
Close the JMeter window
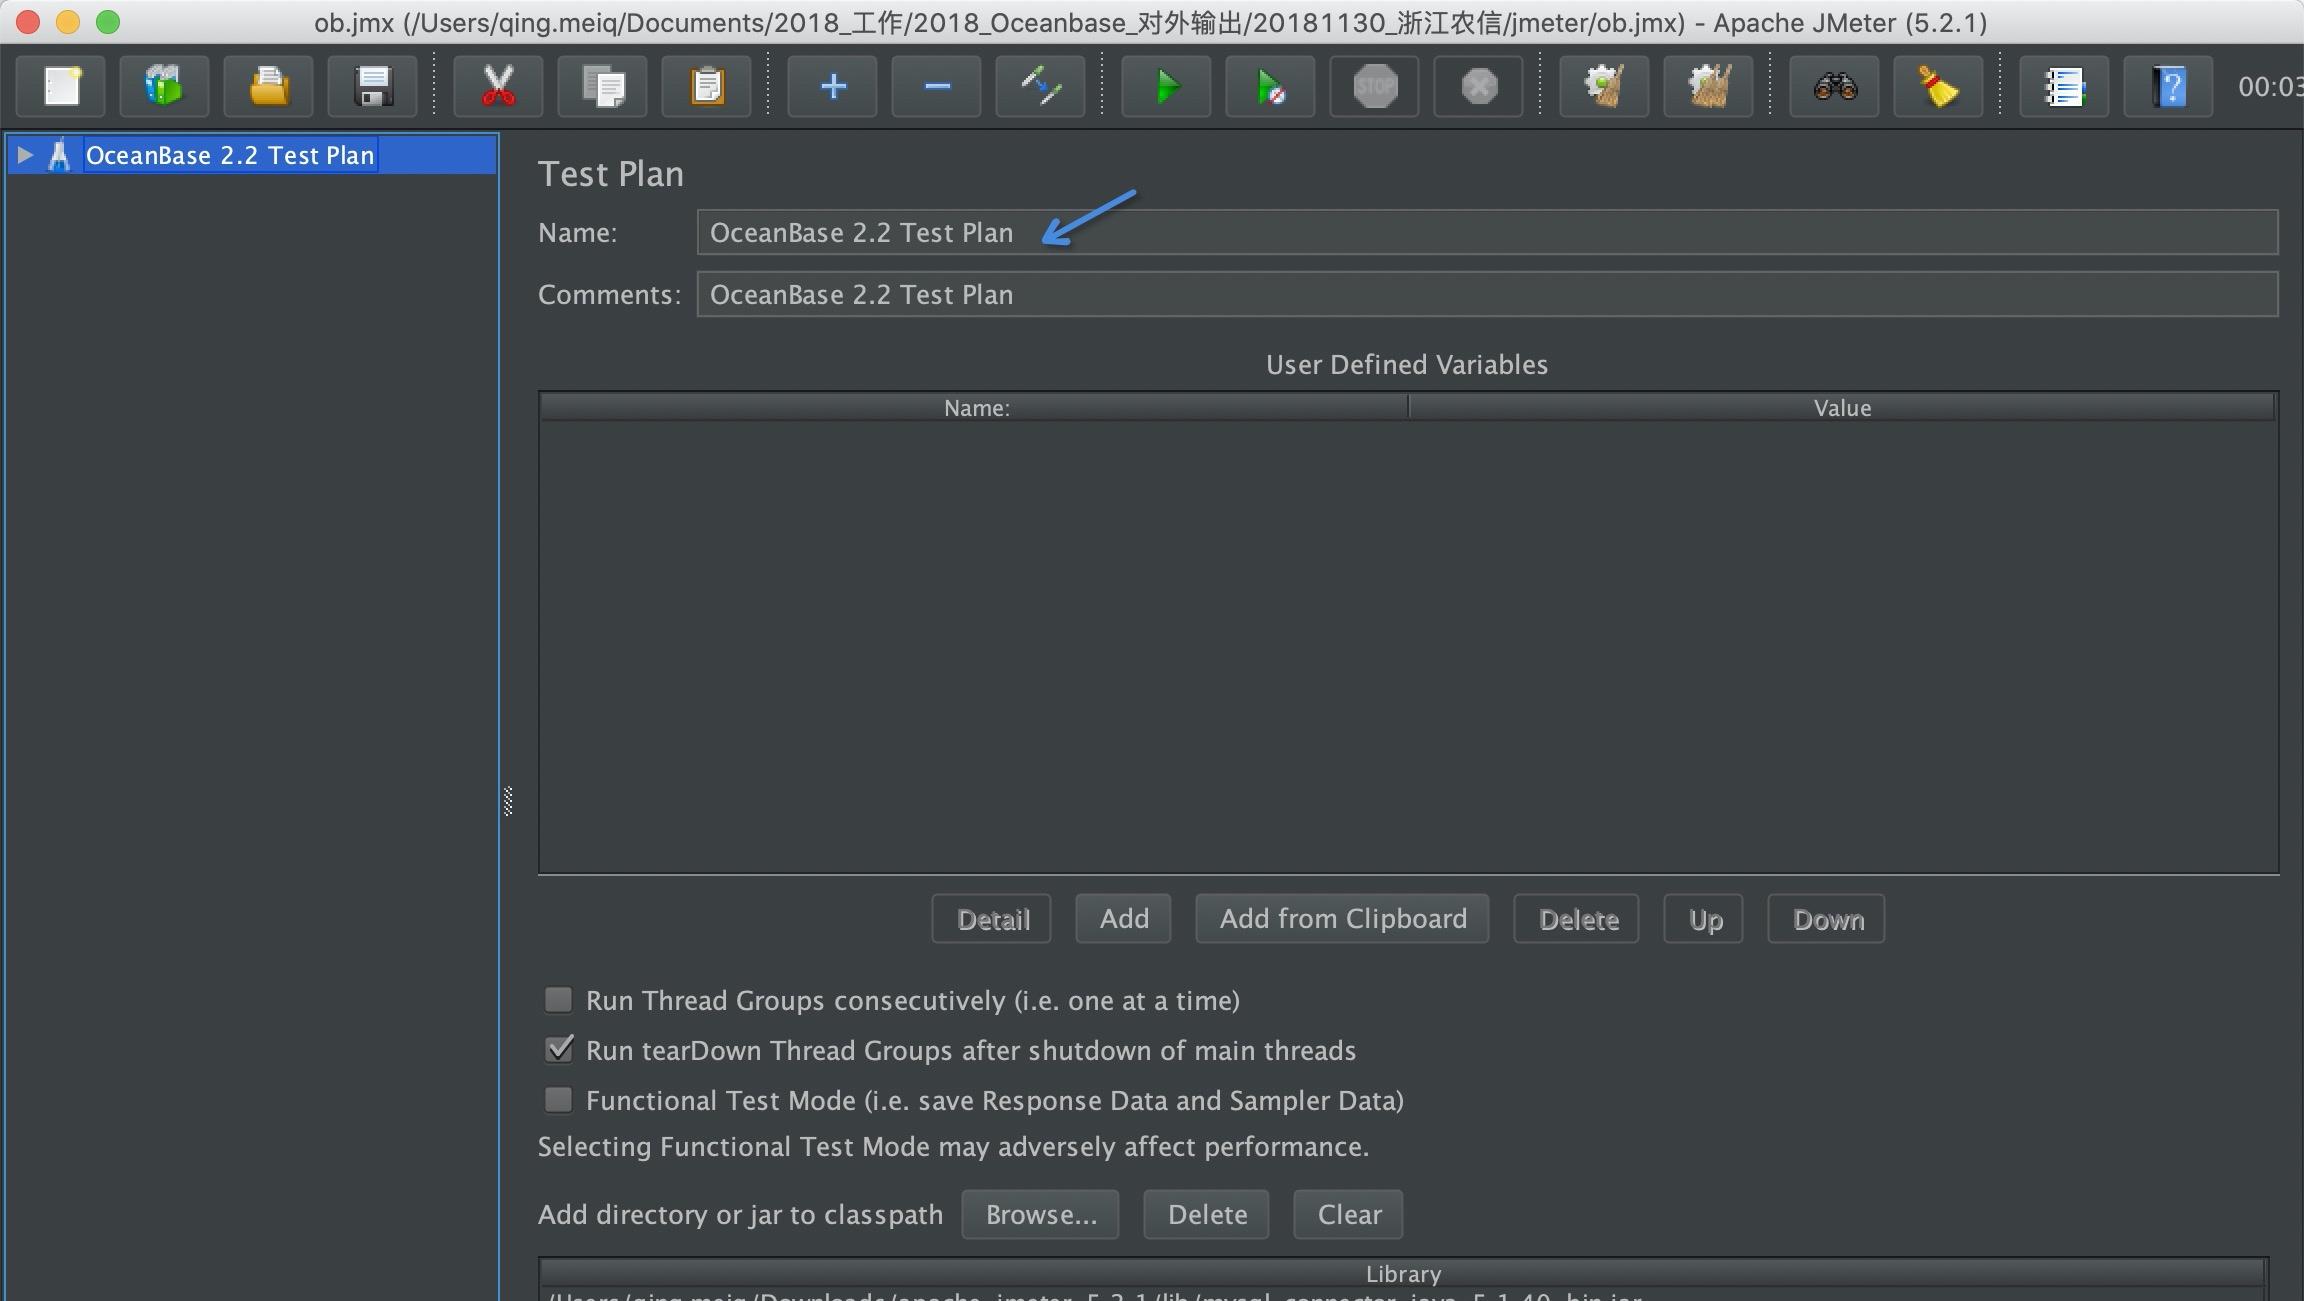tap(28, 22)
